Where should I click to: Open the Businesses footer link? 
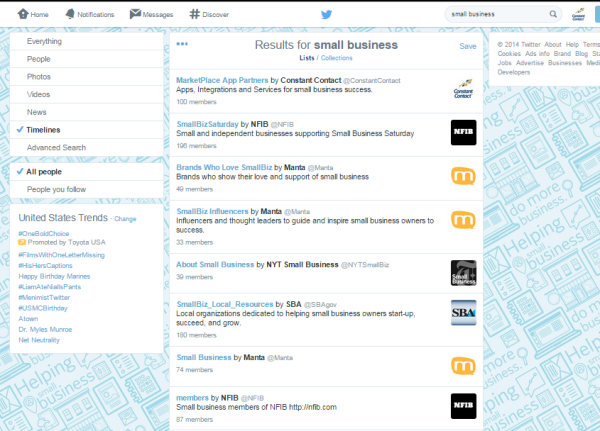(x=565, y=63)
